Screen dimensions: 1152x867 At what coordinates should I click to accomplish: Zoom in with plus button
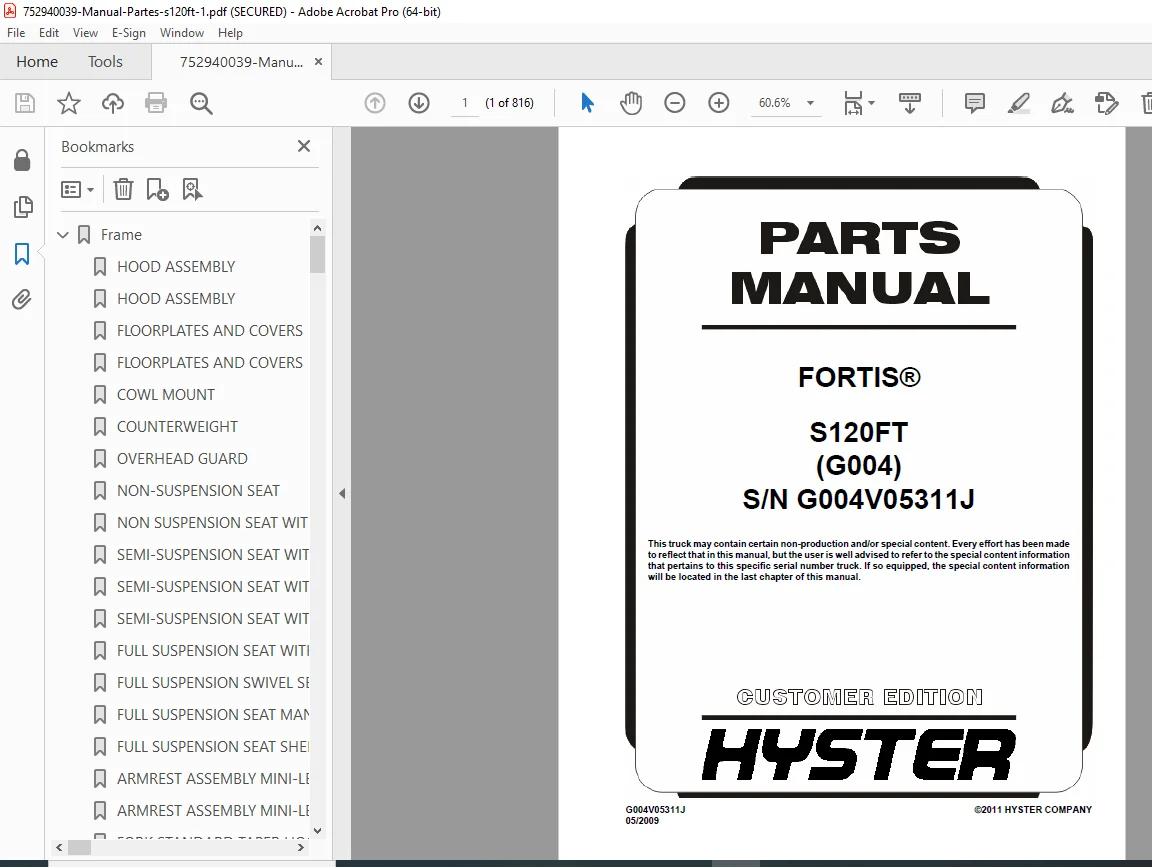click(719, 103)
